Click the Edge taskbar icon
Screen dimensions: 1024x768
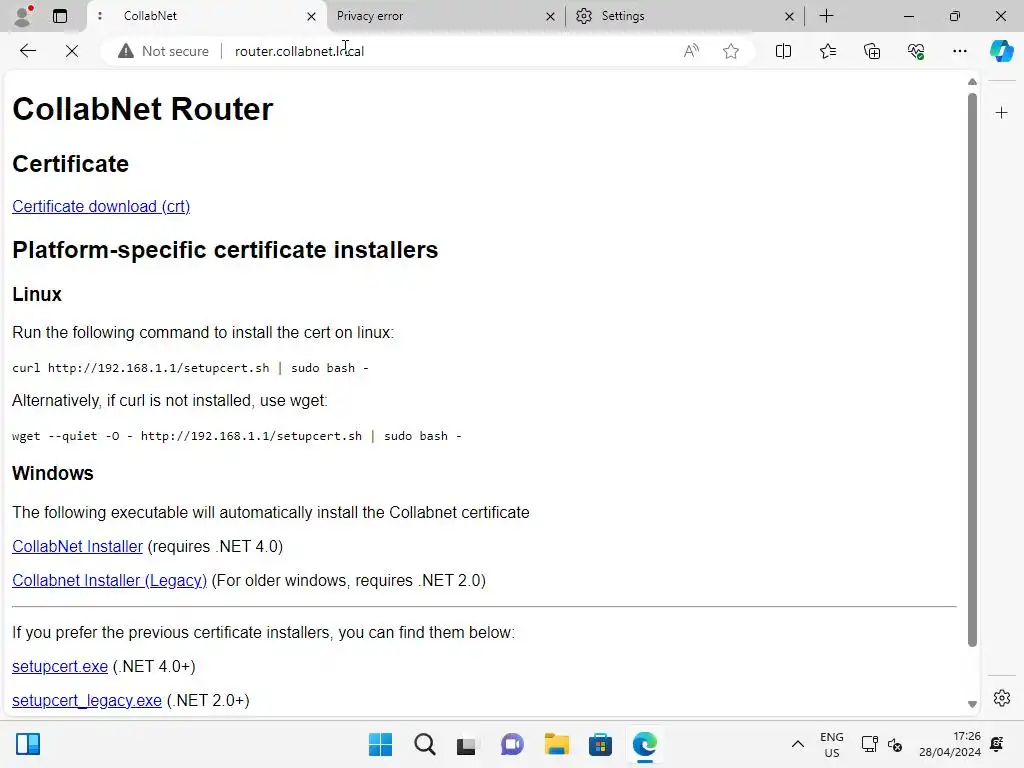coord(645,744)
